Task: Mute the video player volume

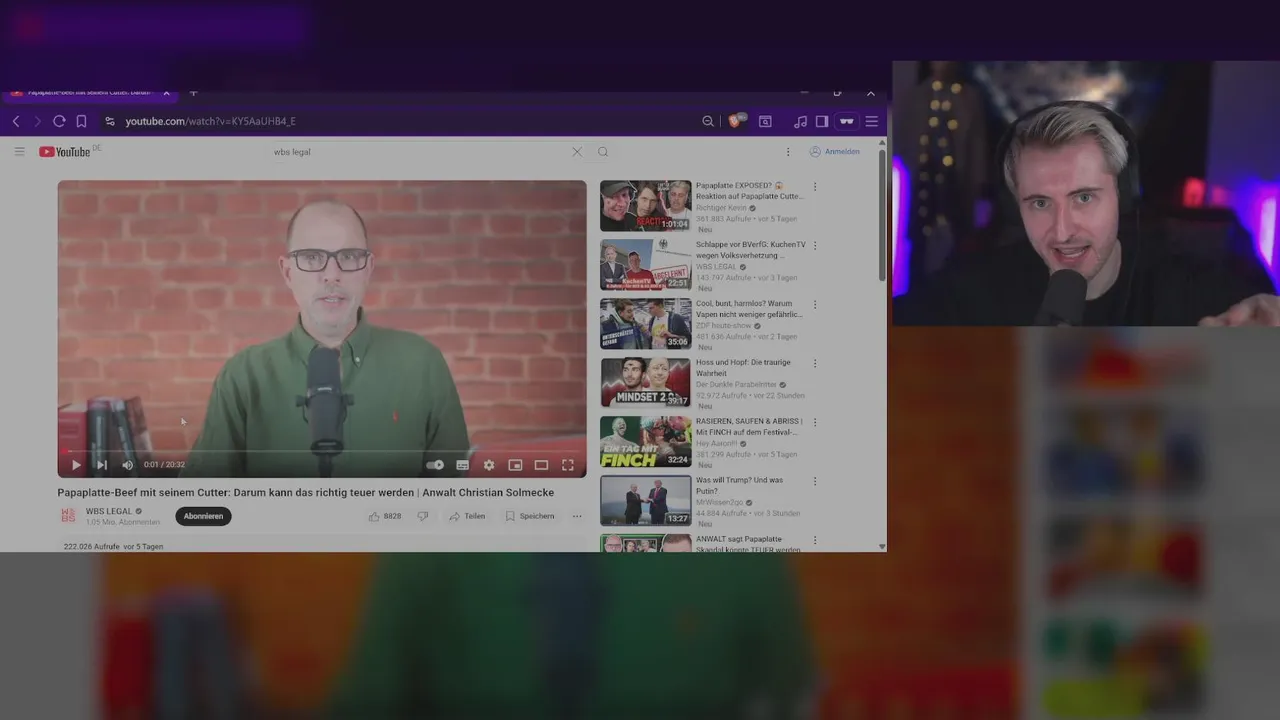Action: 127,465
